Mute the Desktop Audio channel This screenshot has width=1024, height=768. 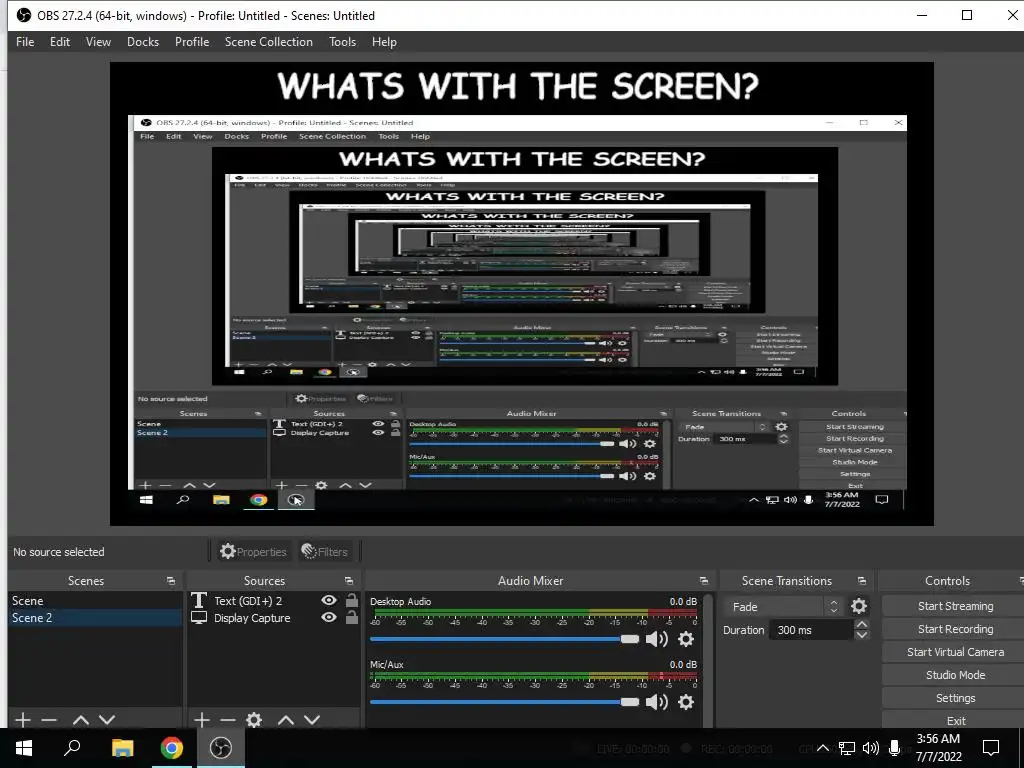coord(656,639)
